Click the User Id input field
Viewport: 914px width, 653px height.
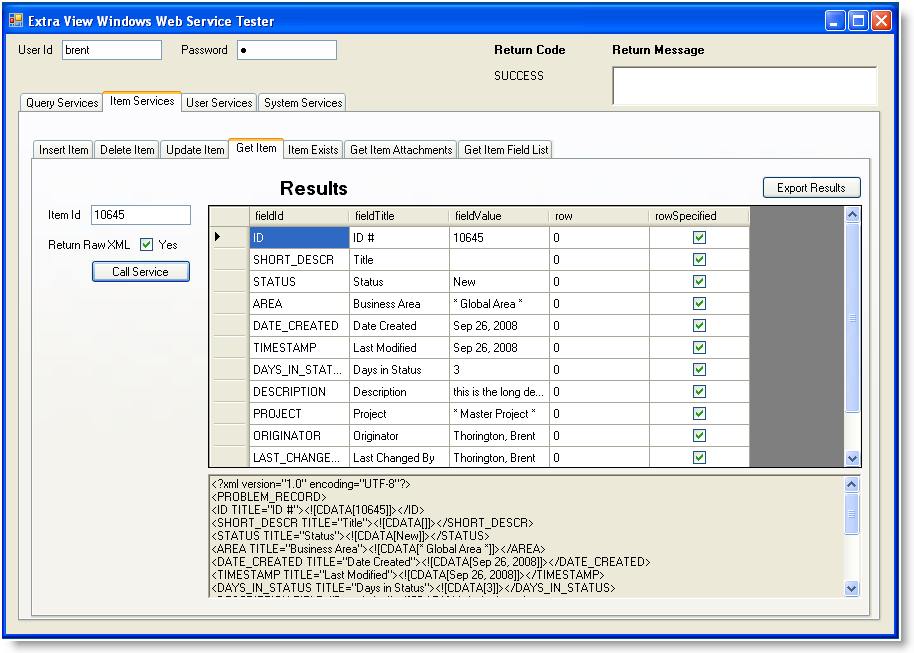pyautogui.click(x=112, y=50)
